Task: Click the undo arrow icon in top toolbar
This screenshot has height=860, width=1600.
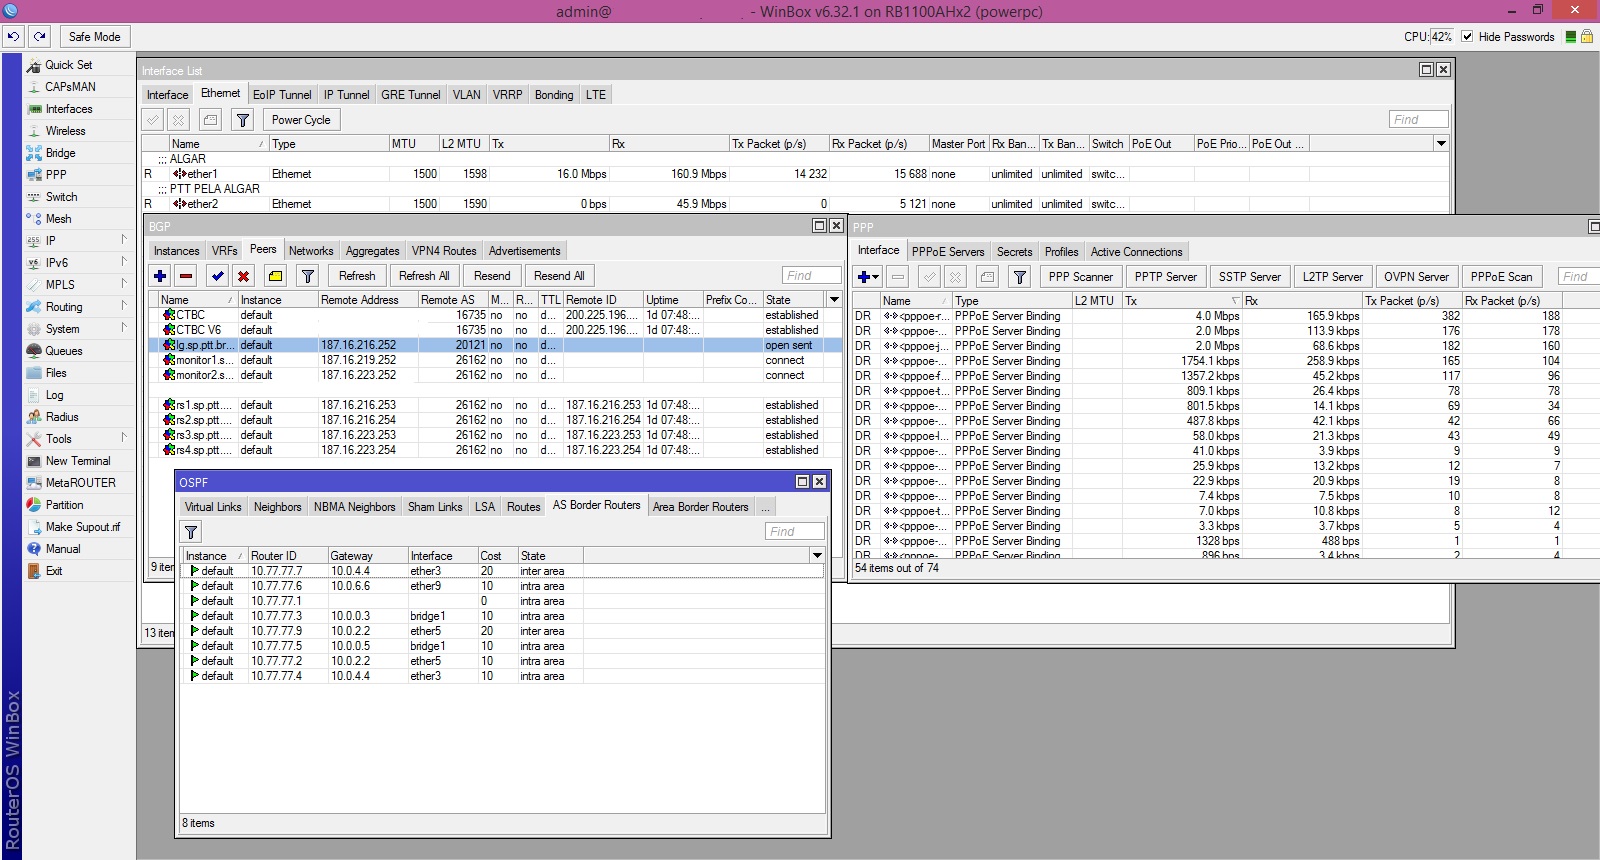Action: pos(13,37)
